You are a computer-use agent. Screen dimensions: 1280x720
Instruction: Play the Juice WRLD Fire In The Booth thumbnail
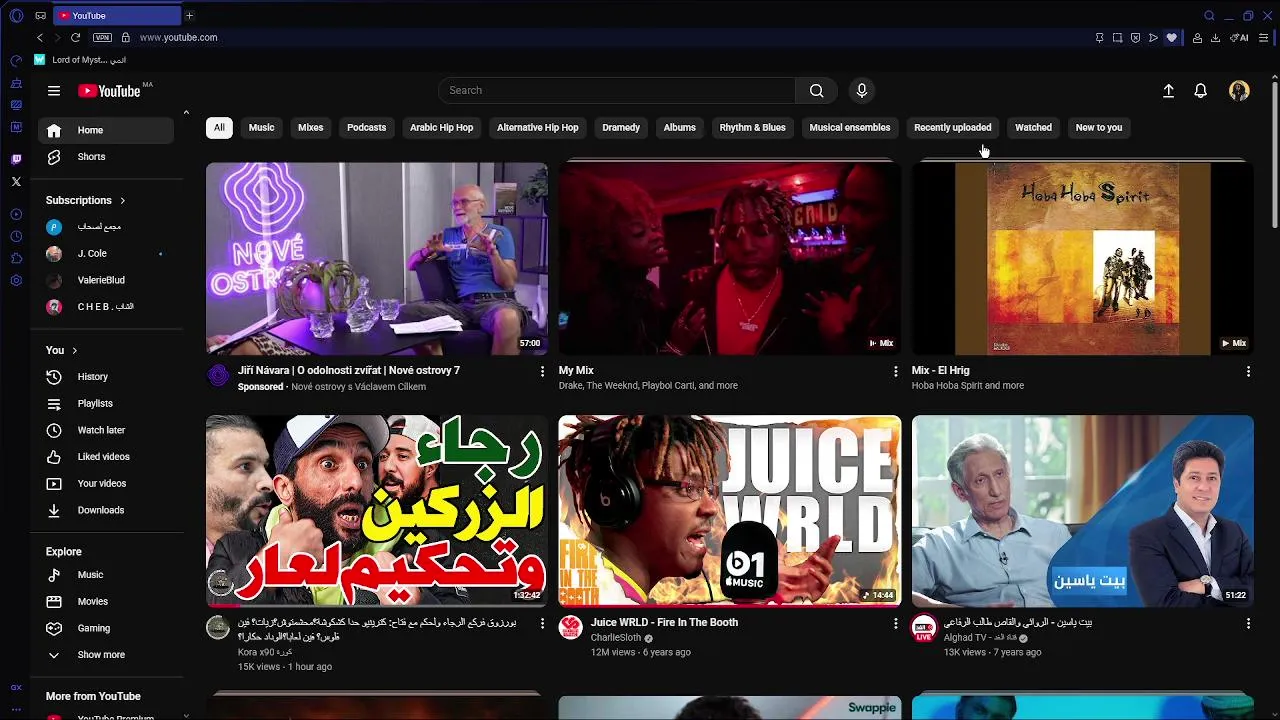pos(730,511)
